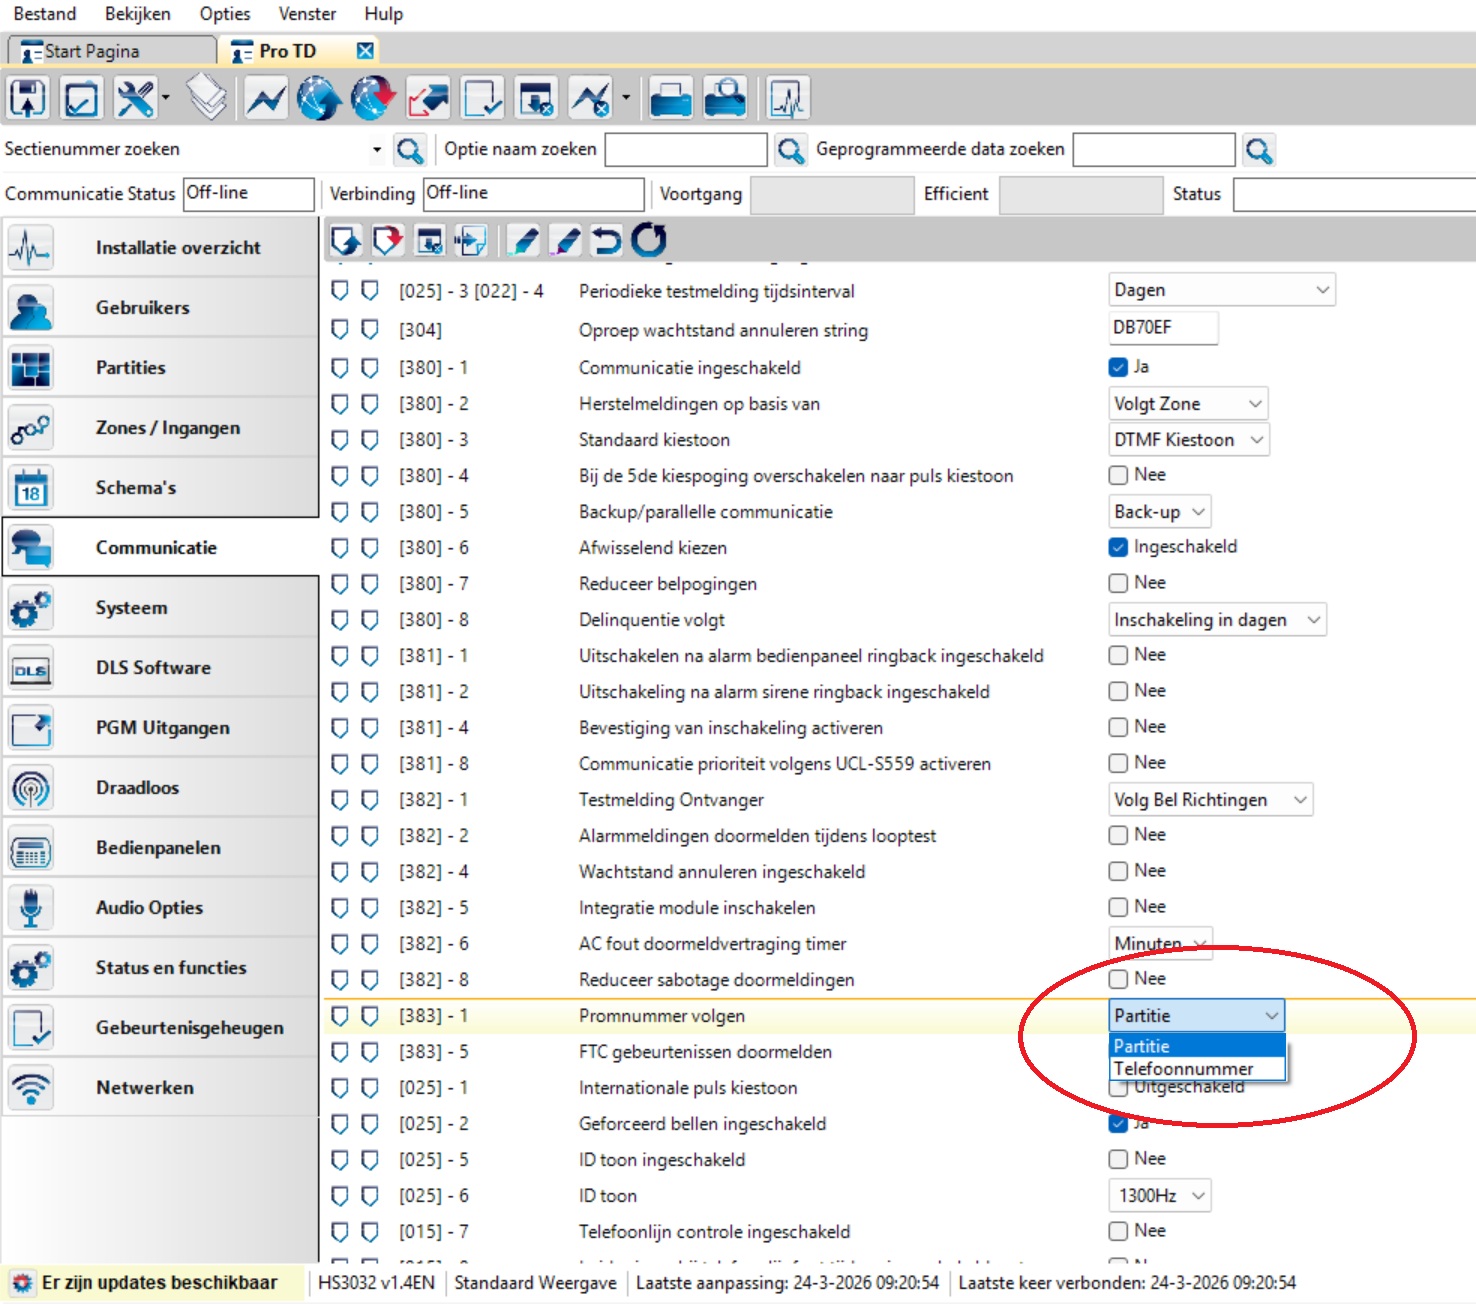The width and height of the screenshot is (1476, 1304).
Task: Expand the Backup/parallelle communicatie Back-up dropdown
Action: click(x=1160, y=512)
